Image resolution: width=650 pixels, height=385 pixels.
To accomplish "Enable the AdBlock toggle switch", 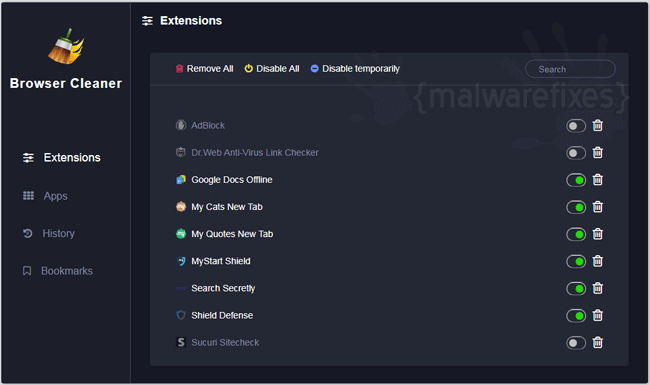I will [576, 126].
